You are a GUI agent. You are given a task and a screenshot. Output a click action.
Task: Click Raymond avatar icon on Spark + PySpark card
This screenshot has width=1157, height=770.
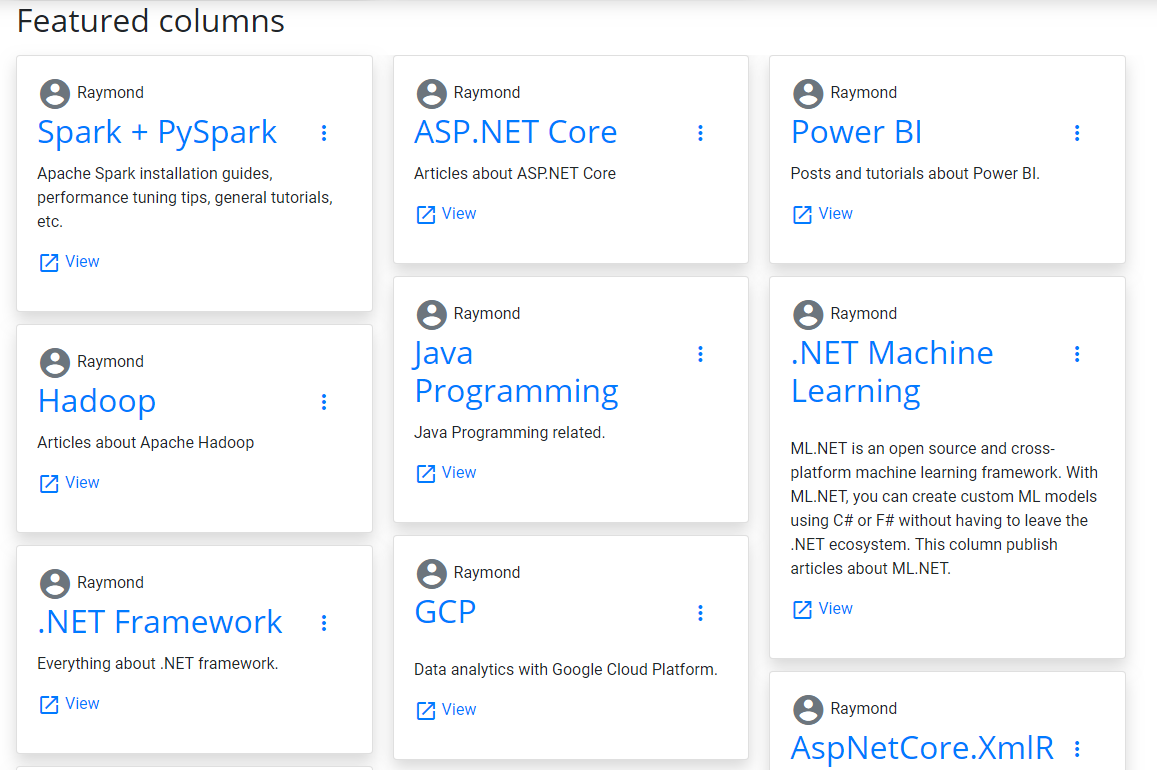[55, 94]
